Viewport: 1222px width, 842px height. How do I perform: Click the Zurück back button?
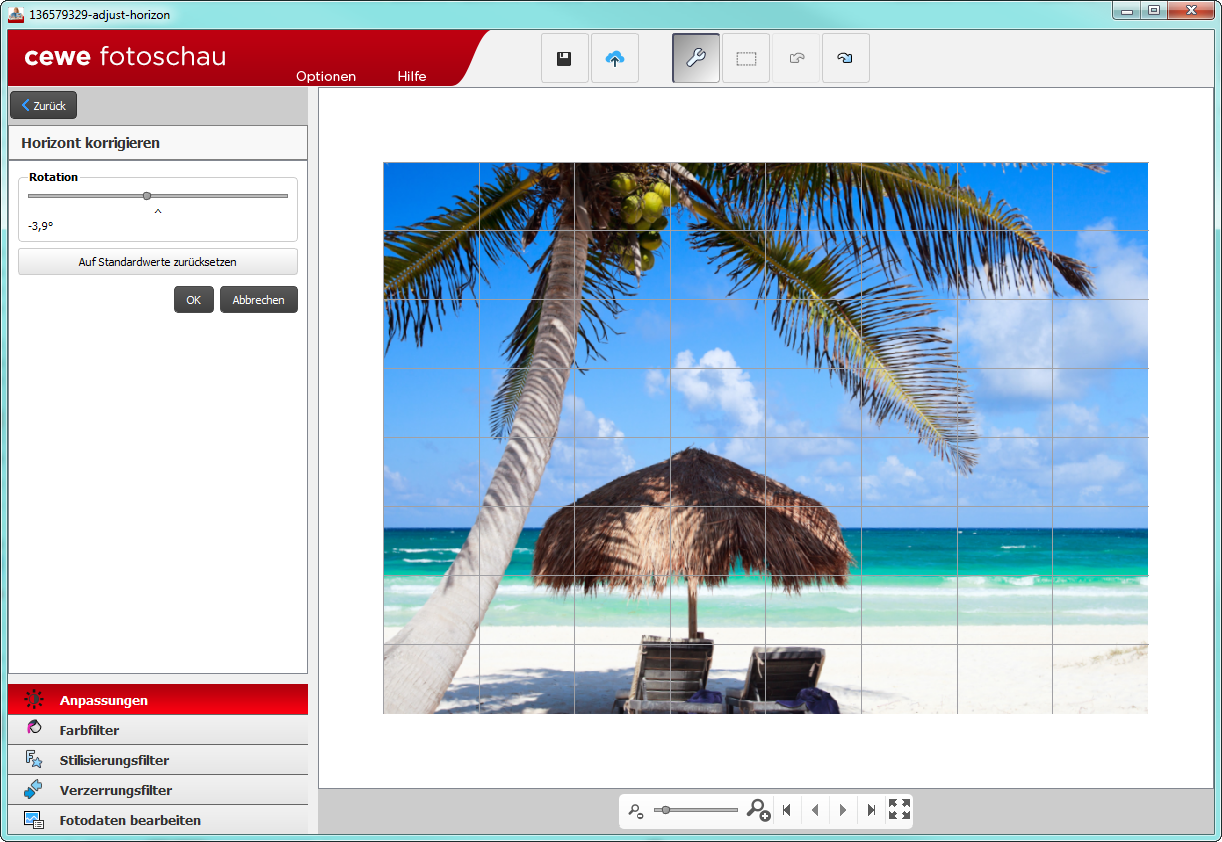click(x=43, y=105)
